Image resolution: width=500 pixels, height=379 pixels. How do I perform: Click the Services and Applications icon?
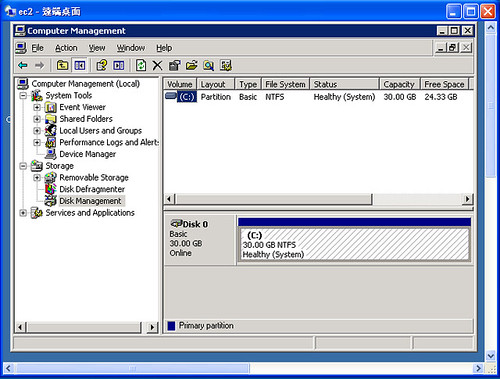[x=37, y=213]
